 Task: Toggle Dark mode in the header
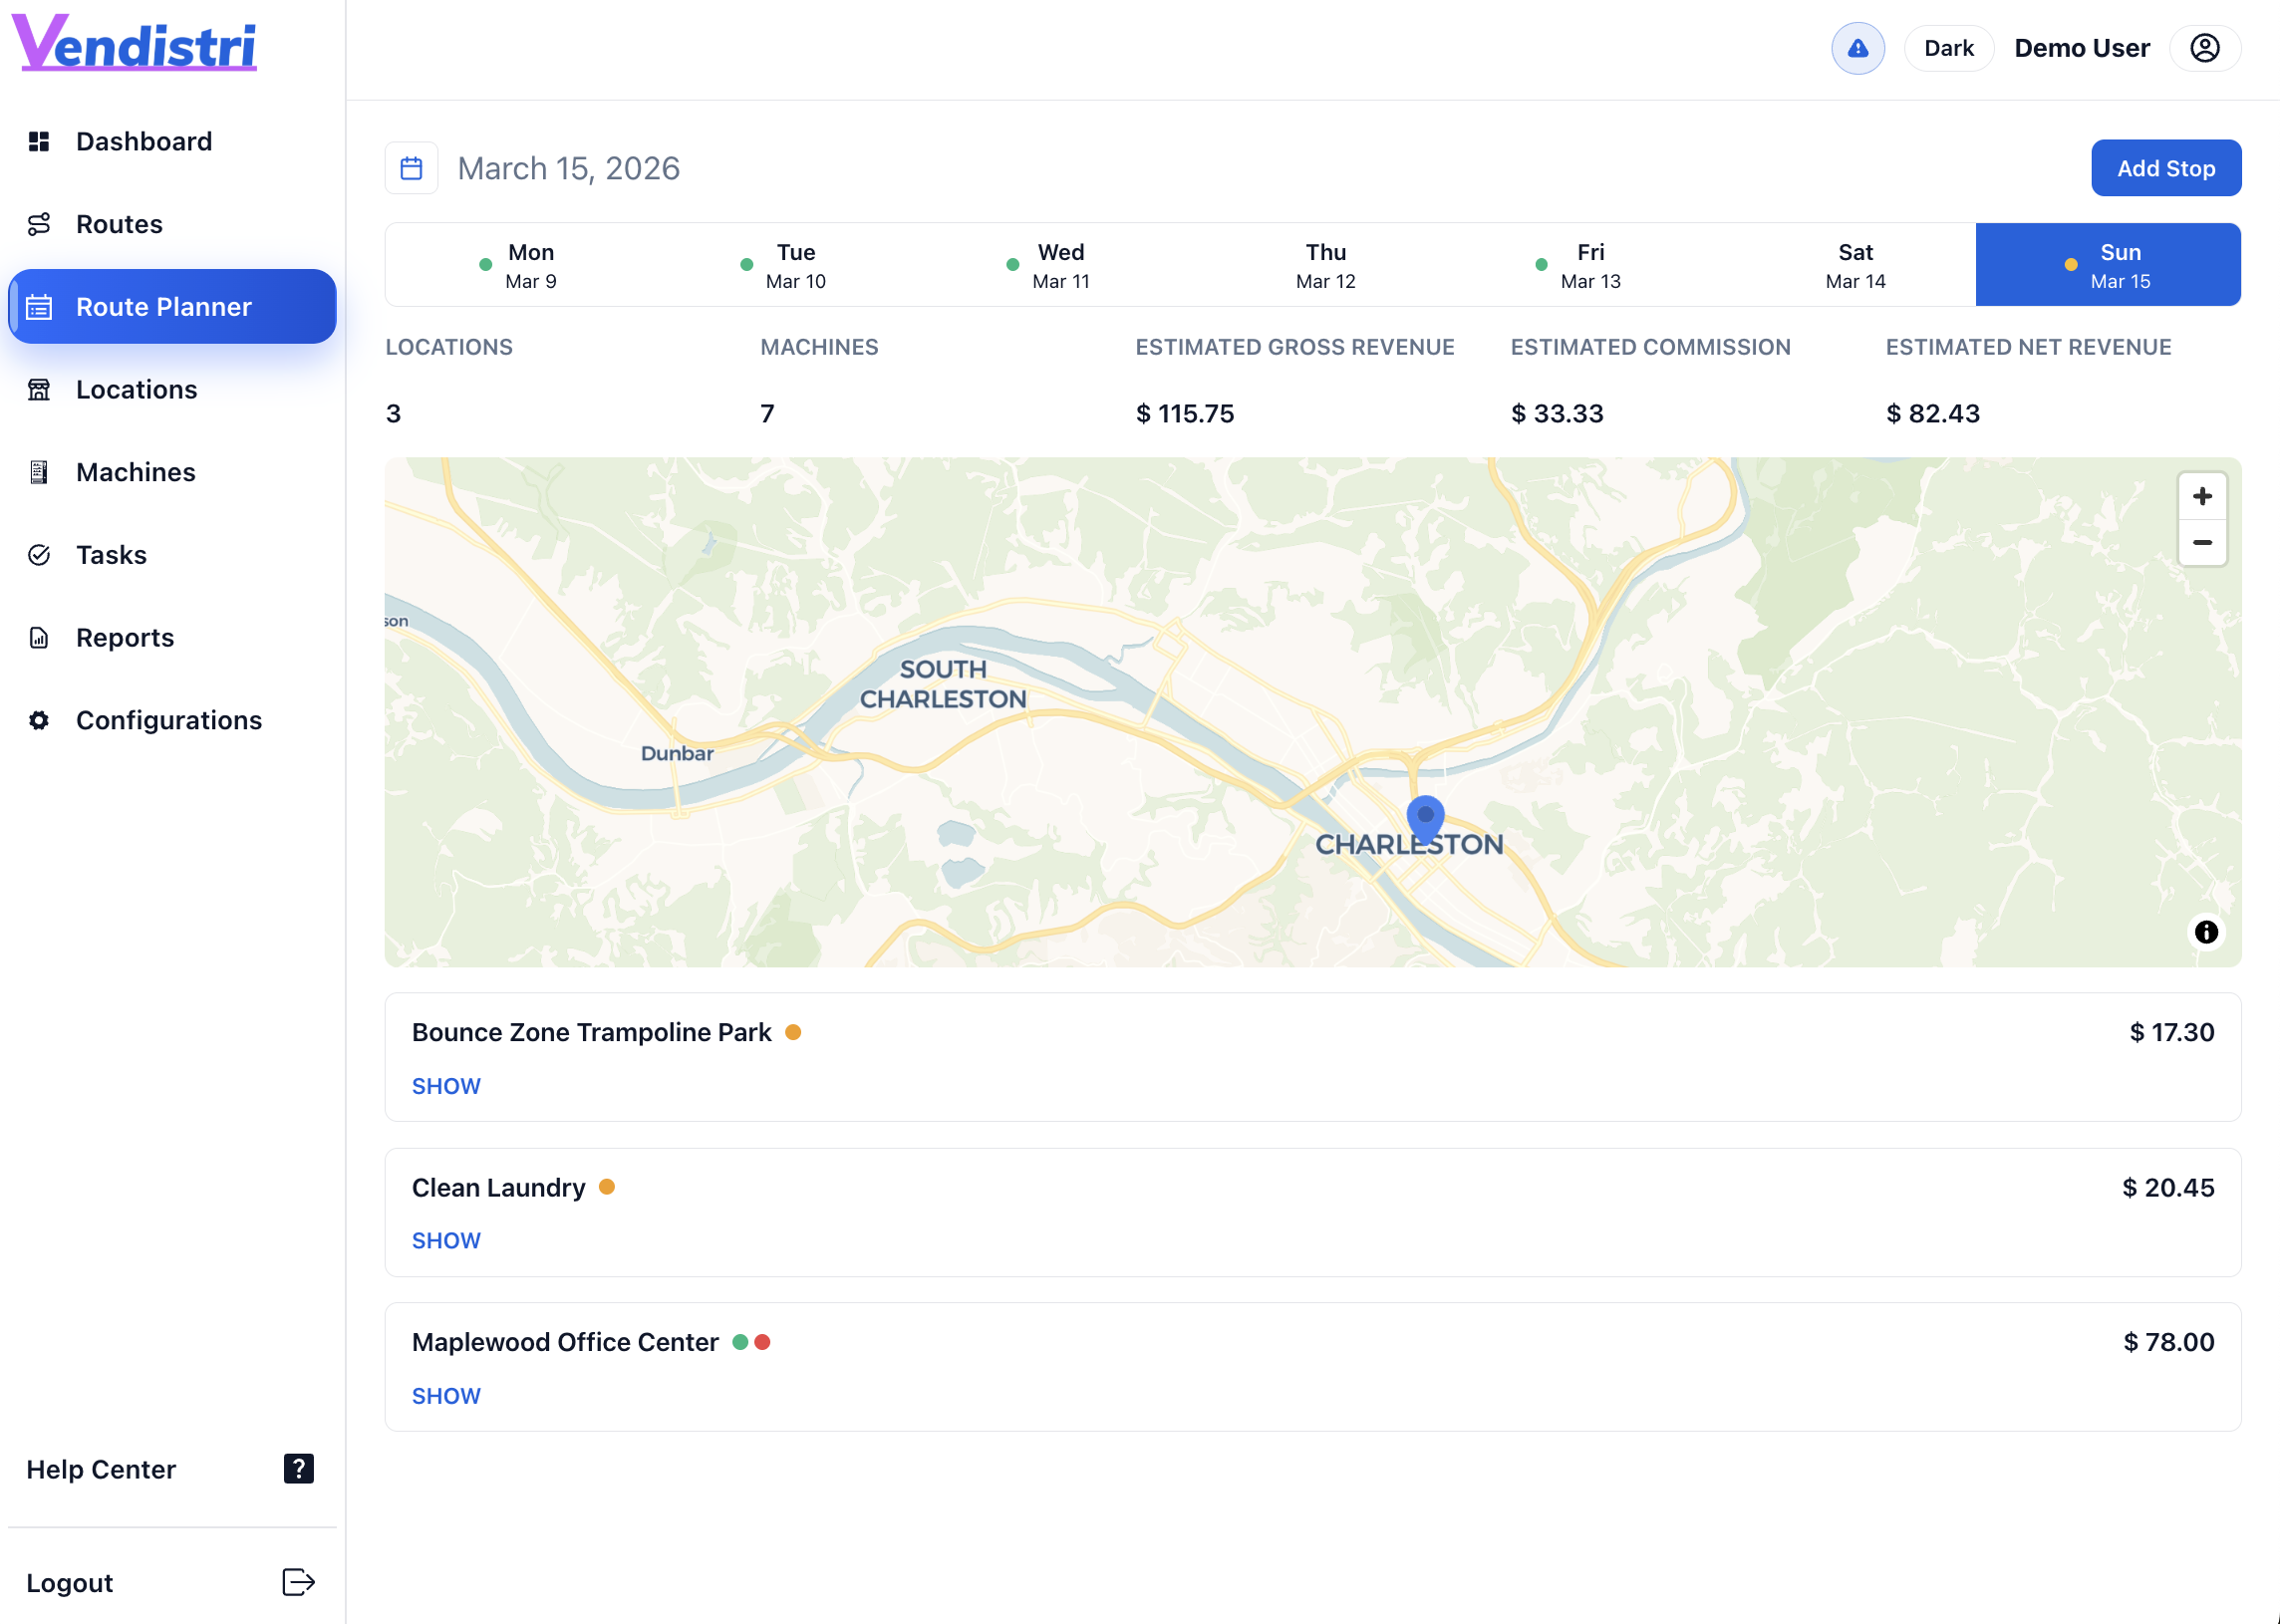[x=1948, y=47]
